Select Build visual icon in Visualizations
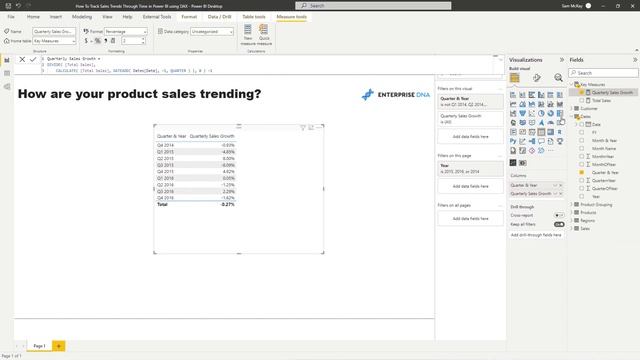Image resolution: width=640 pixels, height=360 pixels. tap(514, 78)
